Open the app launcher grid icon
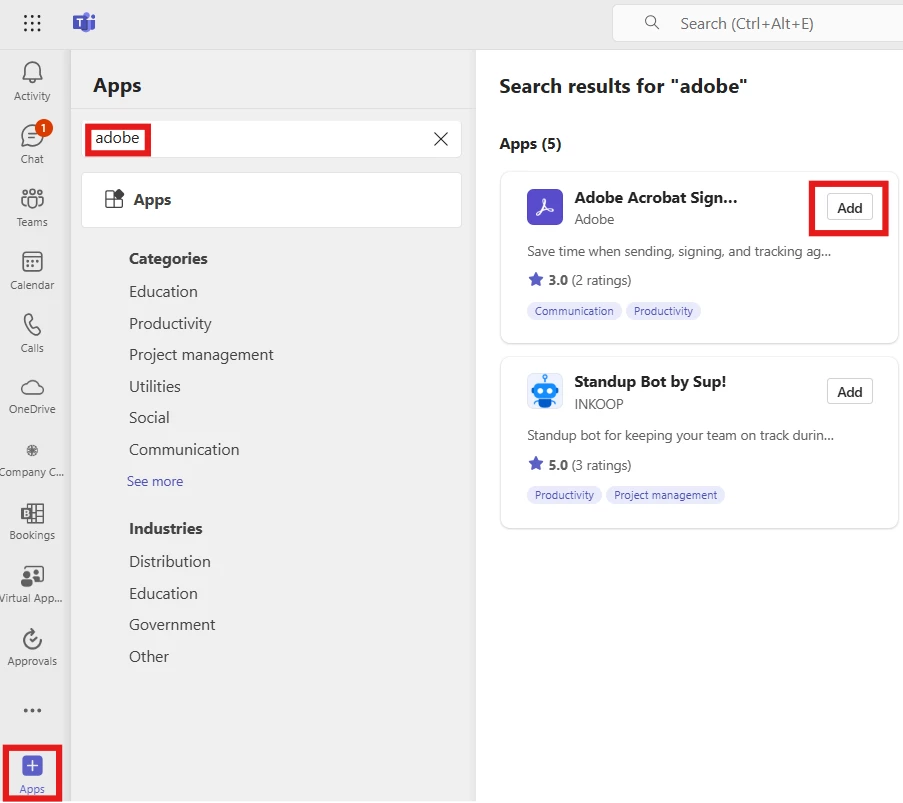The height and width of the screenshot is (803, 903). [x=32, y=23]
